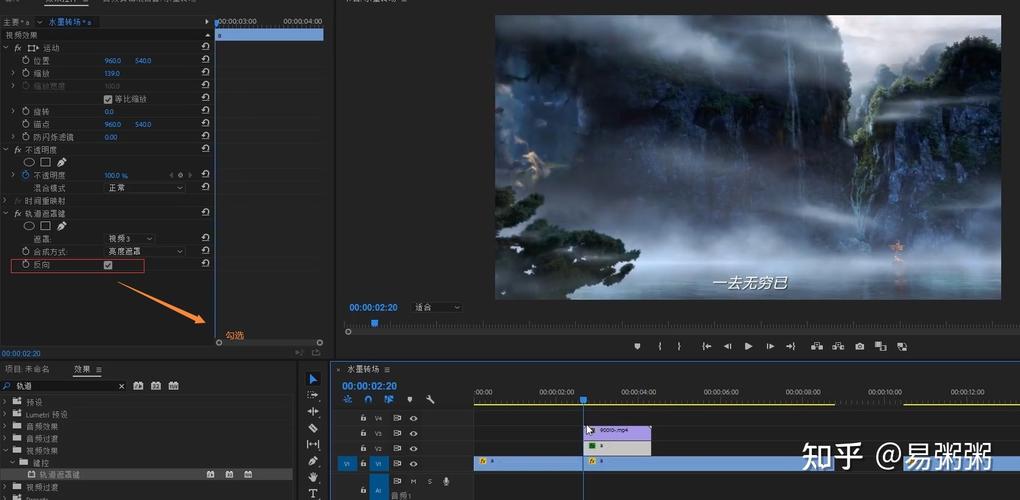Select the Razor tool
This screenshot has width=1020, height=500.
pyautogui.click(x=313, y=428)
